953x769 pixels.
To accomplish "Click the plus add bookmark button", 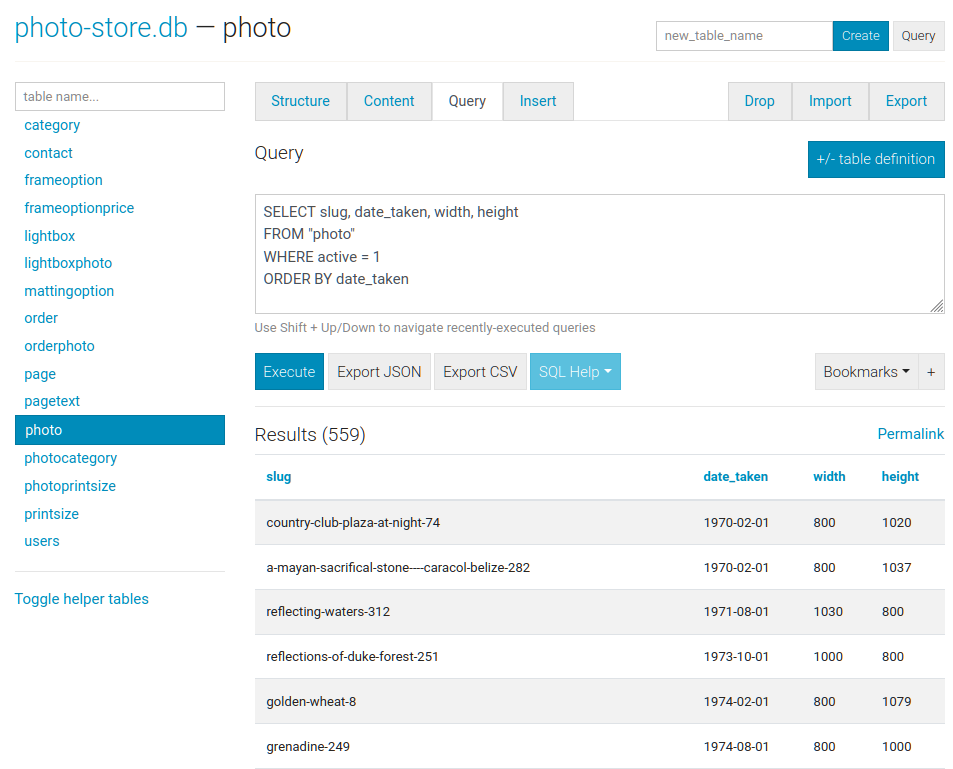I will pyautogui.click(x=931, y=372).
